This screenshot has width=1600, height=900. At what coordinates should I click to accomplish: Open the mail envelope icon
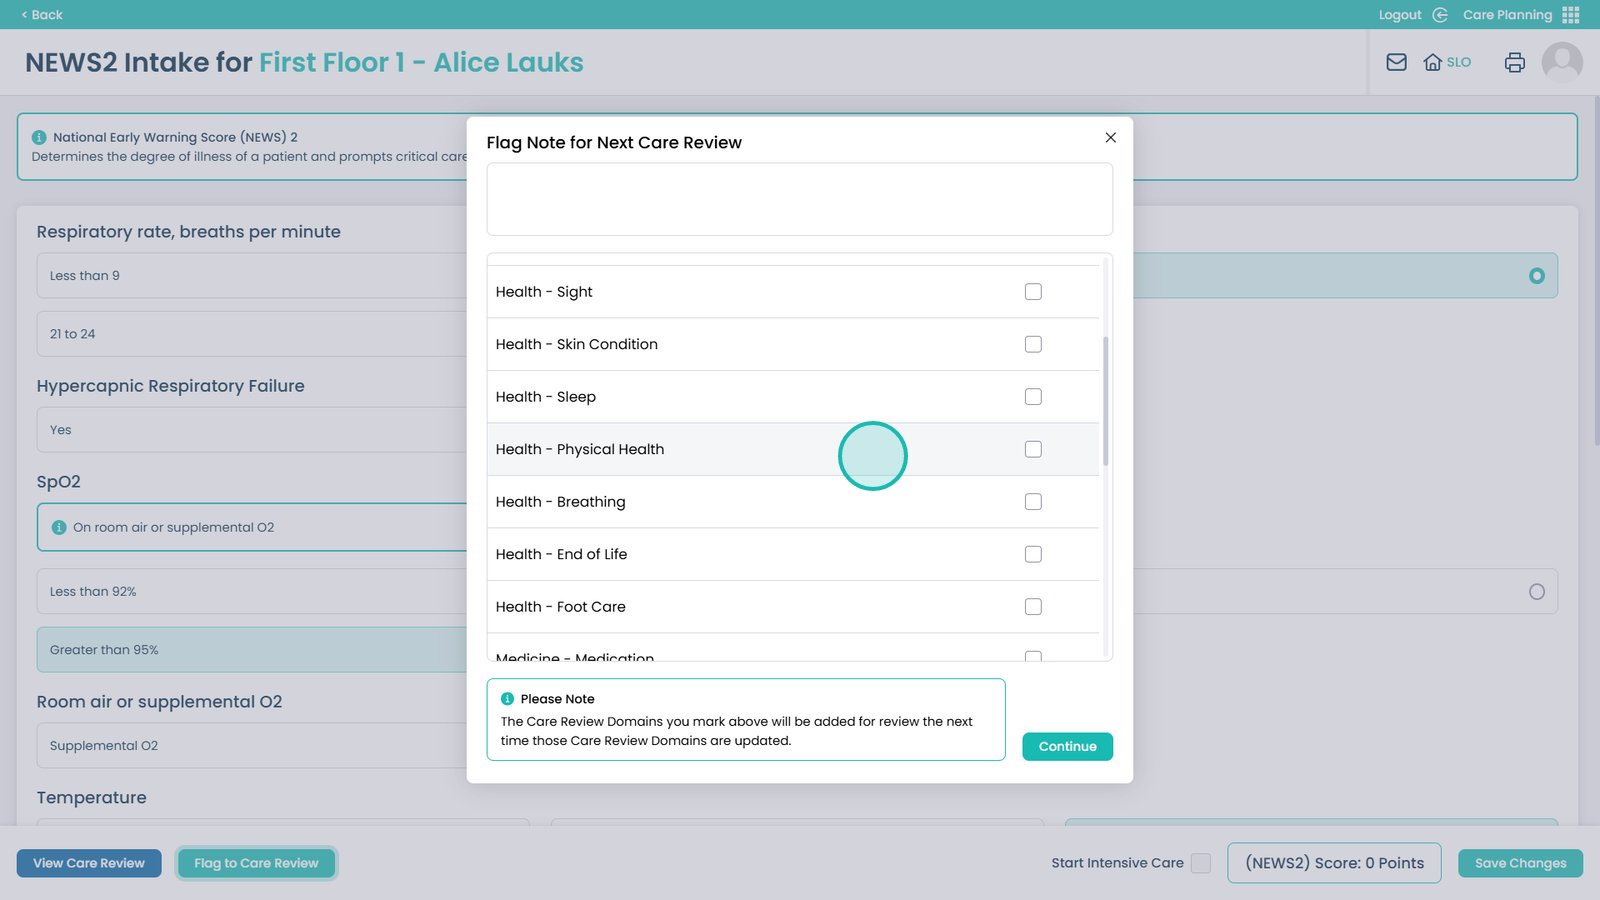[x=1396, y=62]
